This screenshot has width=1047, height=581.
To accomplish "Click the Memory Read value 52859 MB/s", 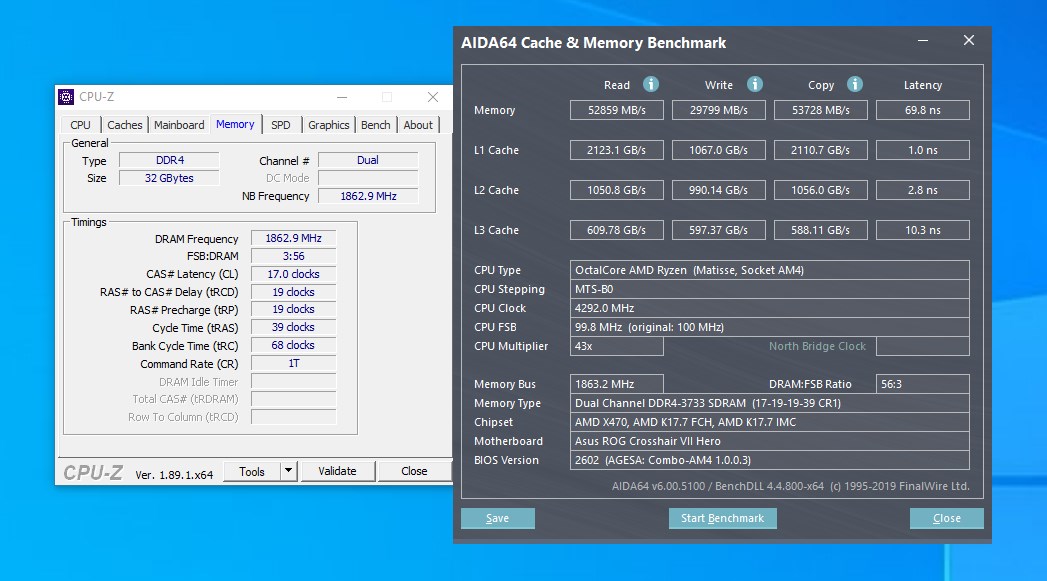I will [617, 110].
